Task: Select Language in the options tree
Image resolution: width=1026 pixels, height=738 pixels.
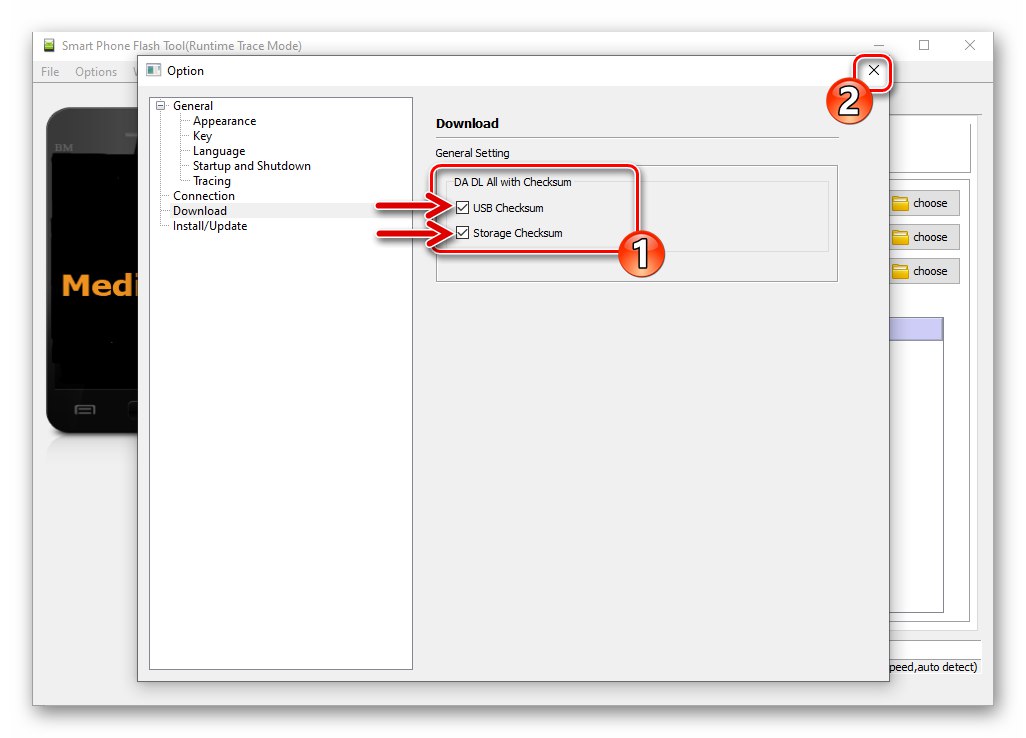Action: click(219, 151)
